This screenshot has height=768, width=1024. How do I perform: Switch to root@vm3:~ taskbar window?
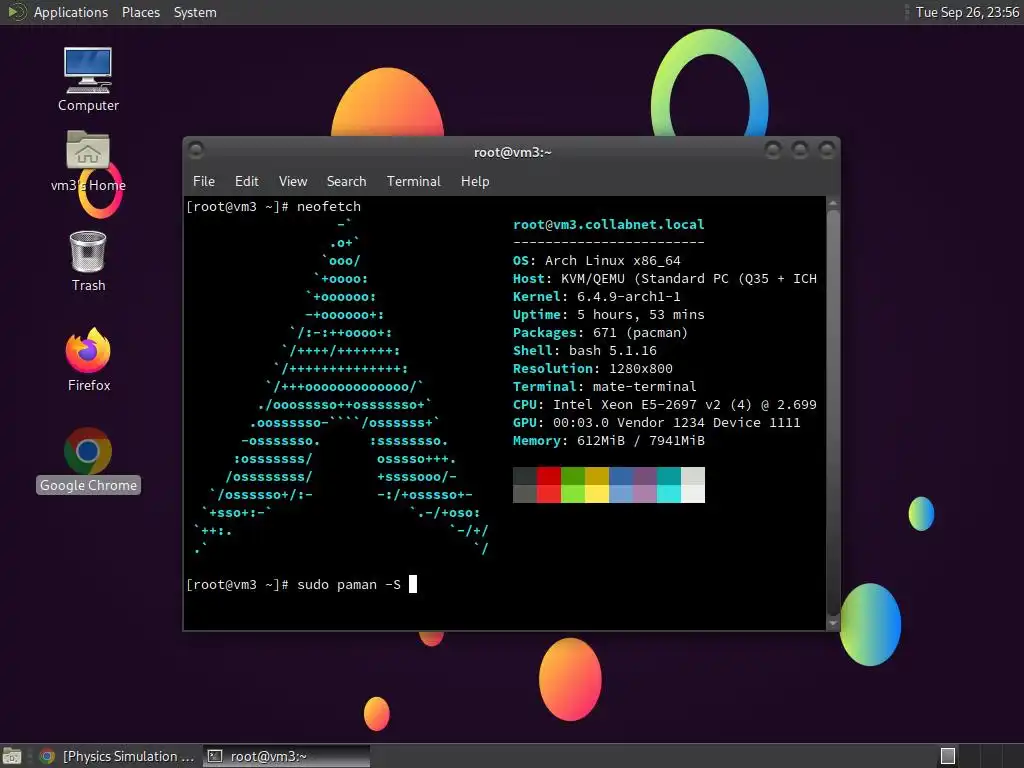(286, 756)
